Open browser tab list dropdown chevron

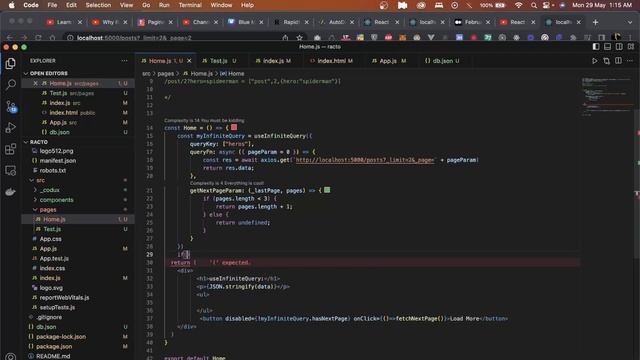629,22
